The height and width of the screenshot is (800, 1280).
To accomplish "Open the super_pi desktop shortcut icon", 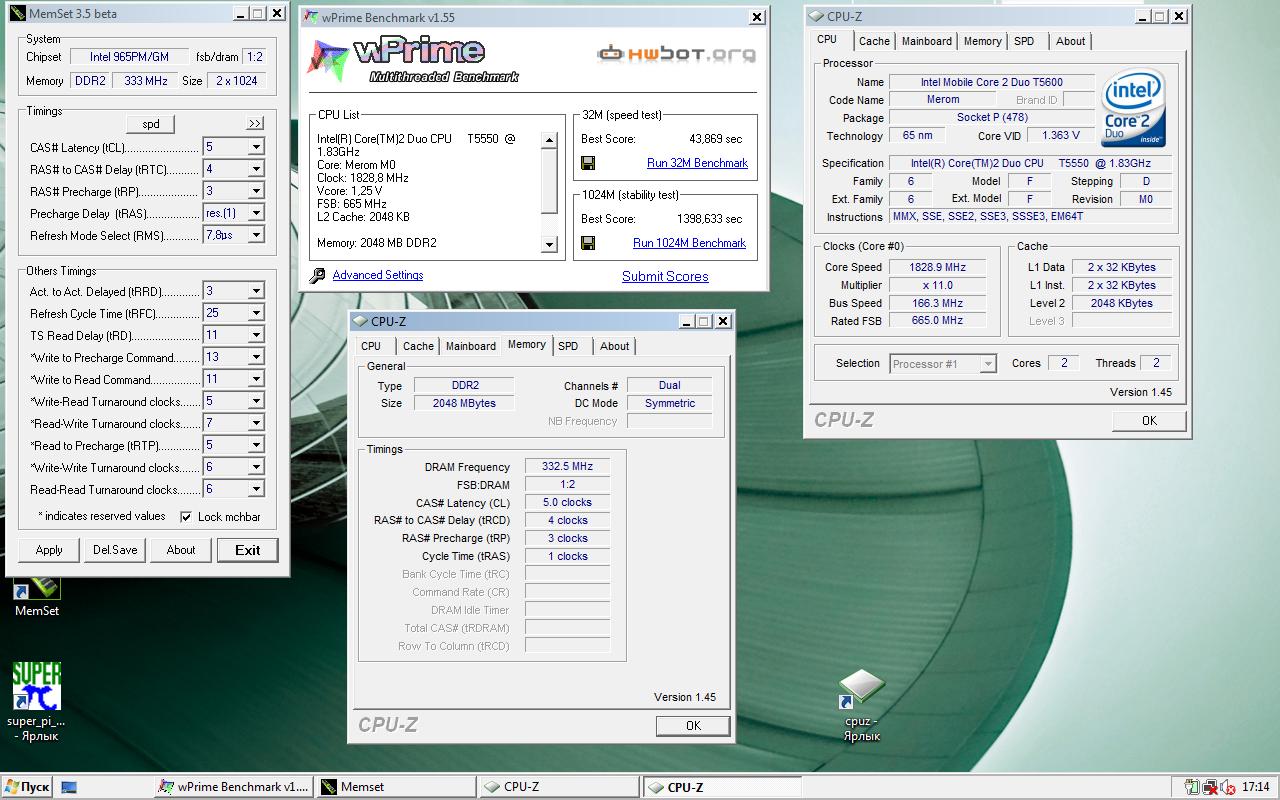I will 37,686.
